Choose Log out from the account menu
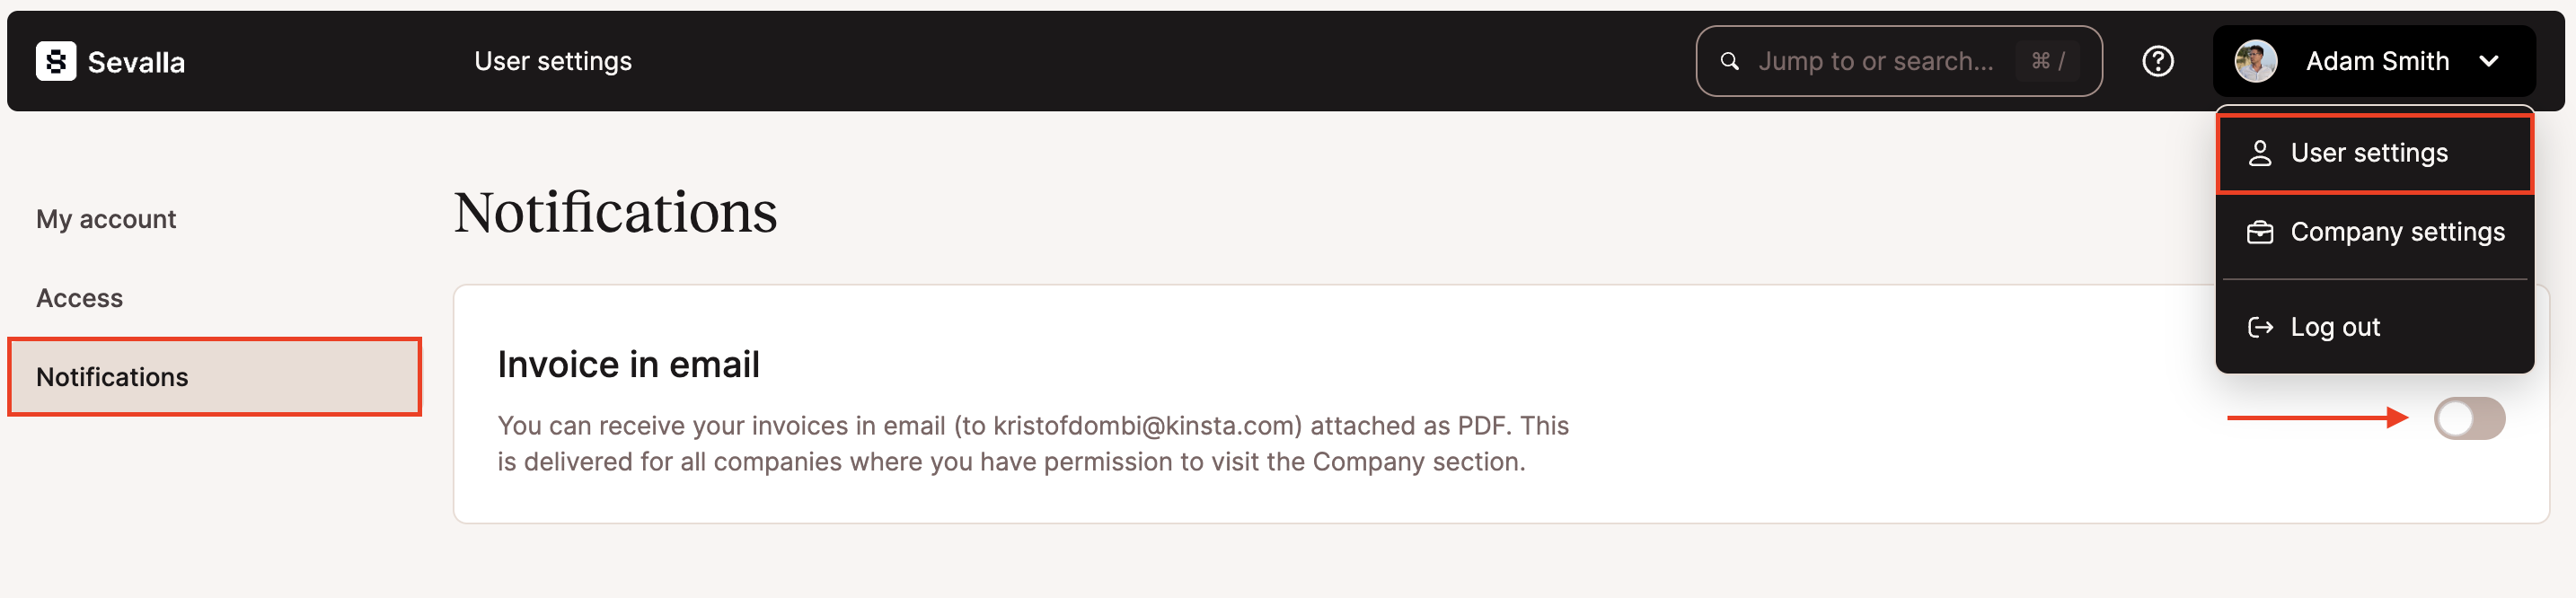Viewport: 2576px width, 598px height. point(2335,327)
